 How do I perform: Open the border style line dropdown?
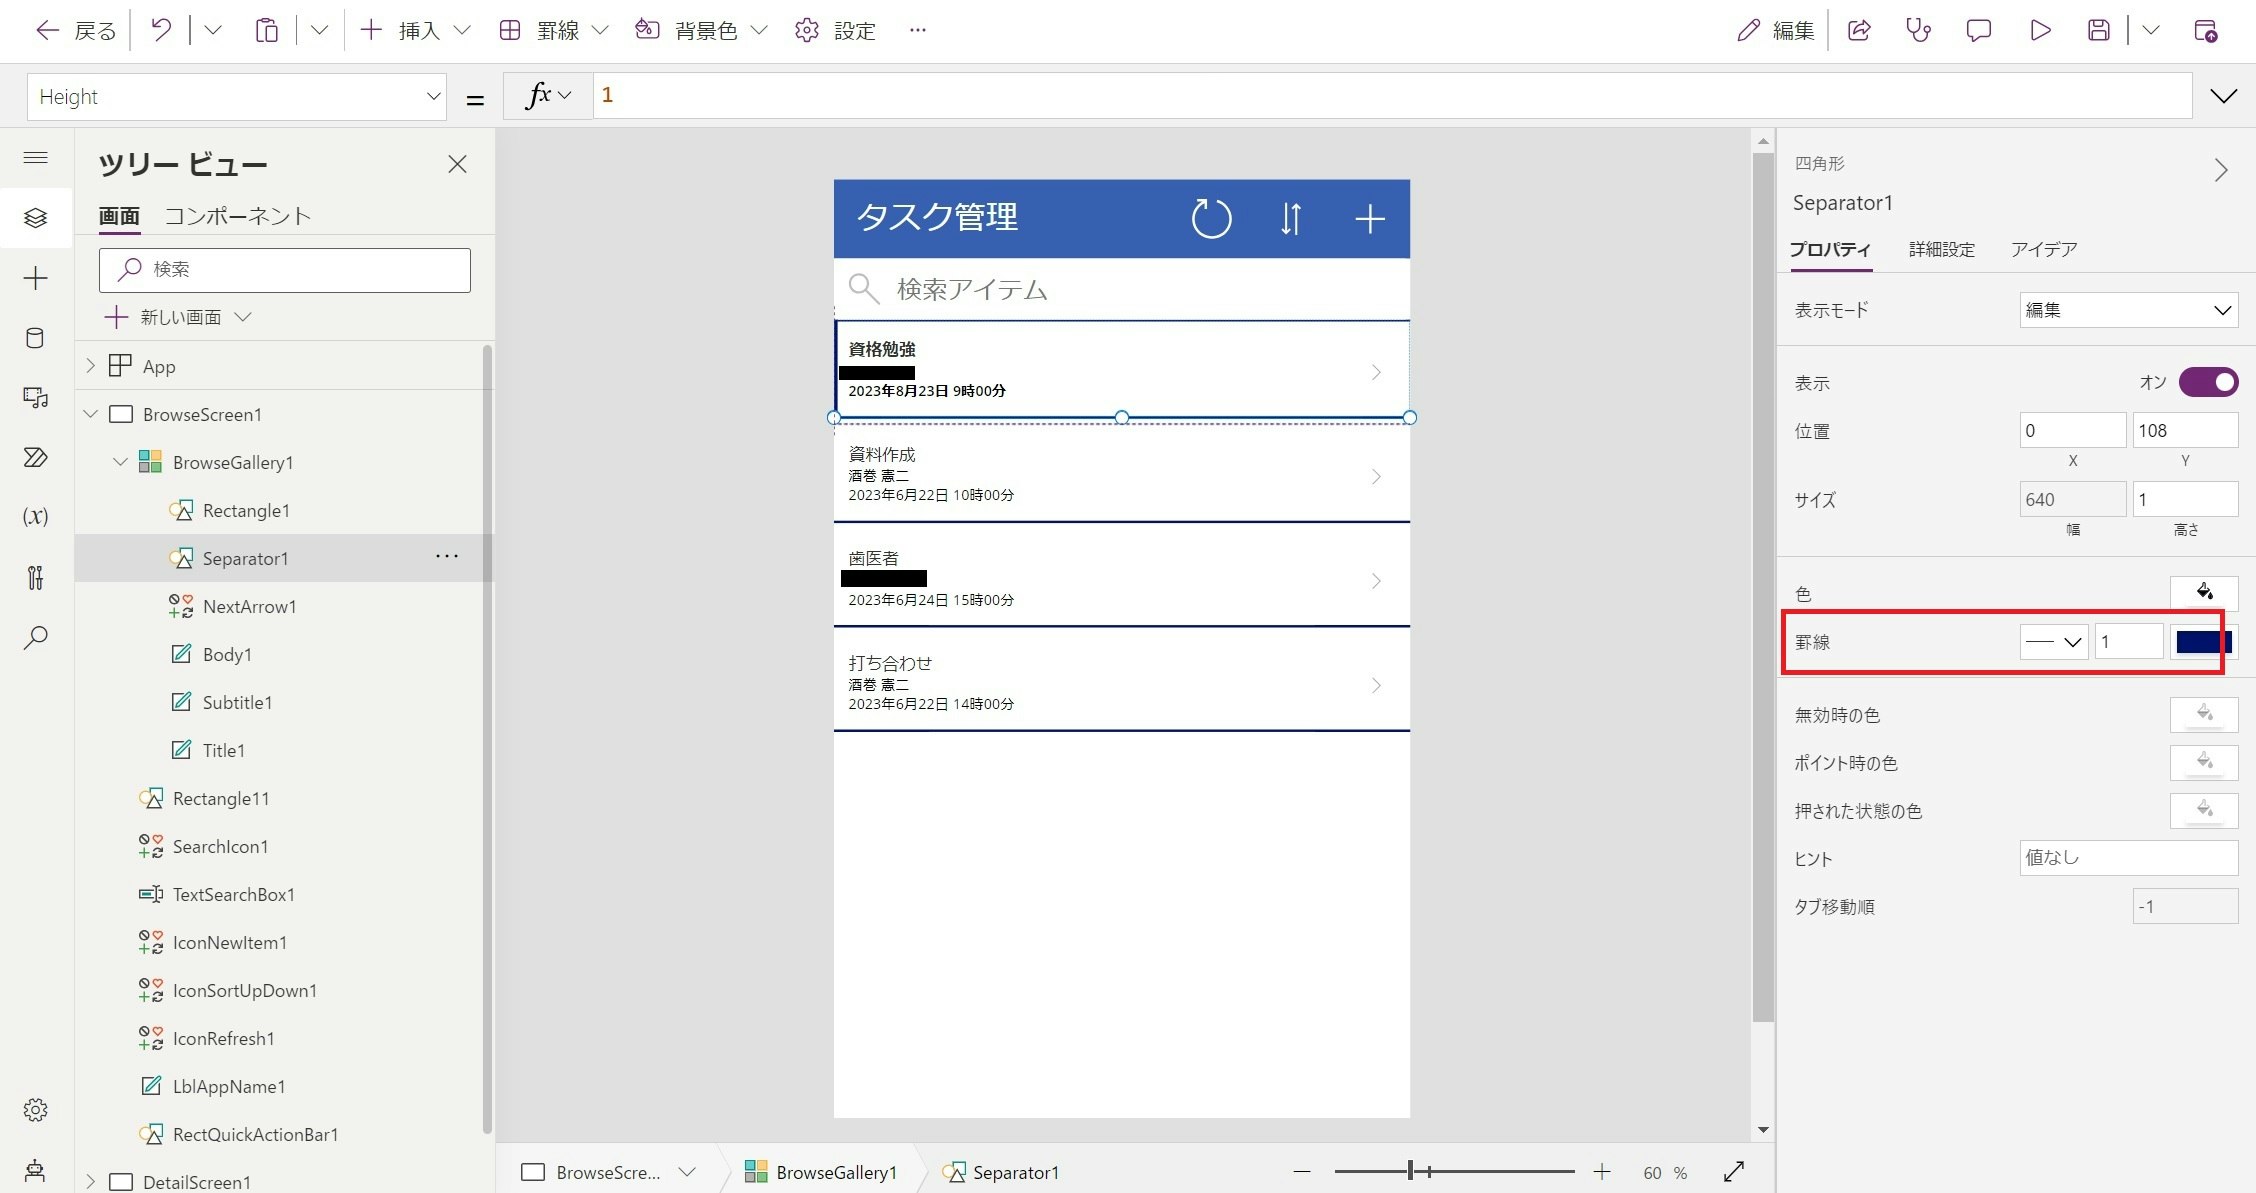2053,642
